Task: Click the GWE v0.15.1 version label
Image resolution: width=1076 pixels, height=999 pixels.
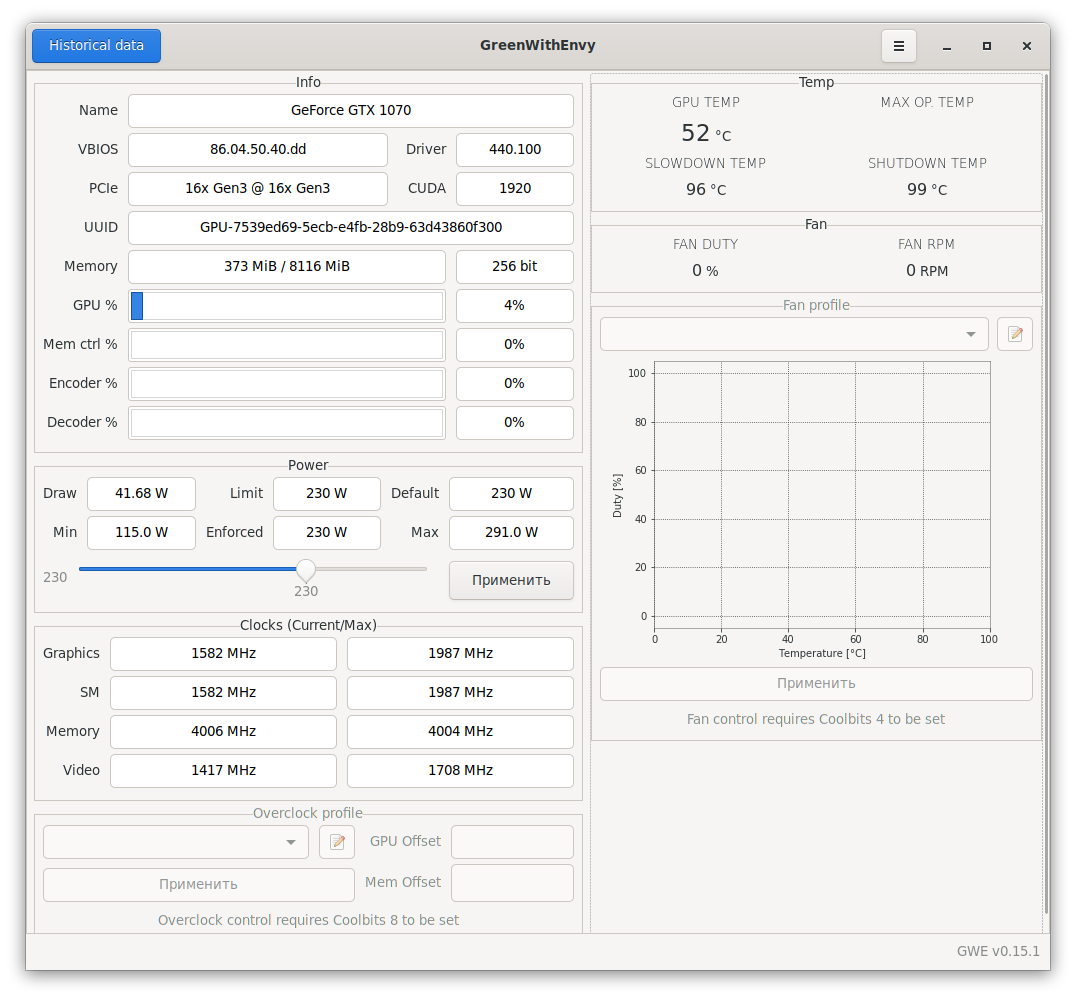Action: [x=998, y=952]
